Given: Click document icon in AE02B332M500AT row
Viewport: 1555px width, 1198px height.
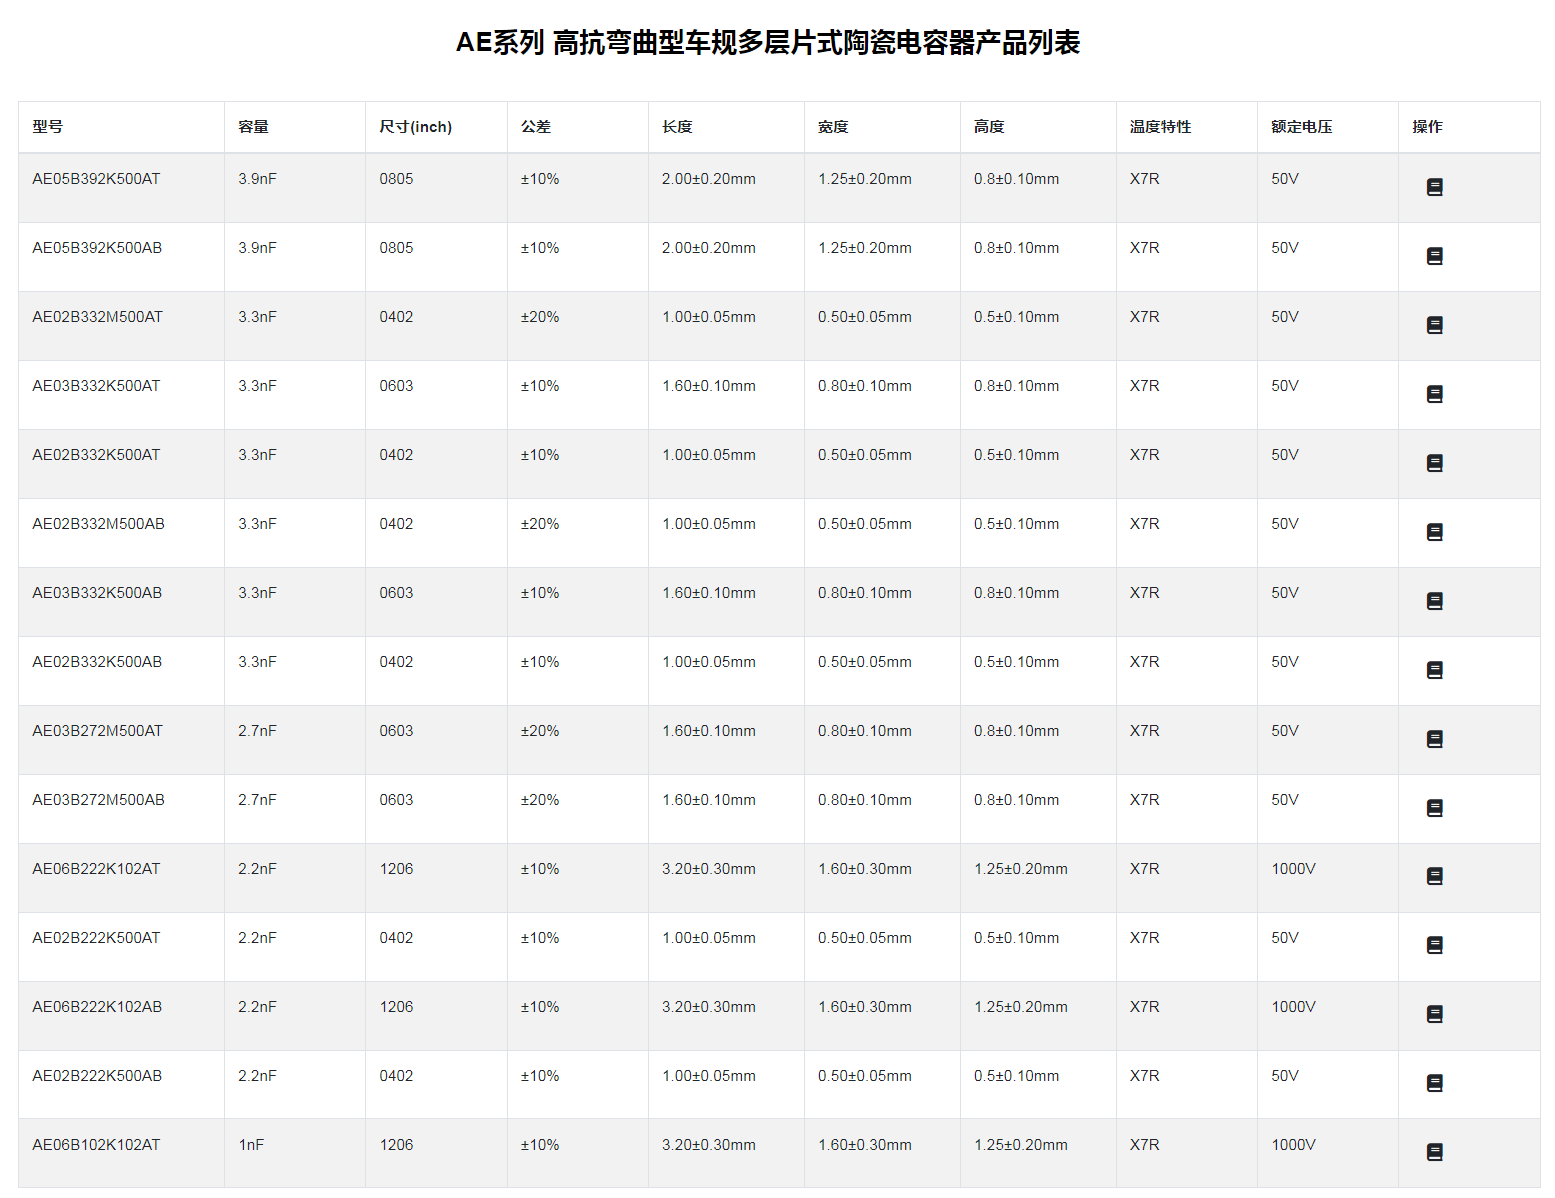Looking at the screenshot, I should [x=1434, y=325].
